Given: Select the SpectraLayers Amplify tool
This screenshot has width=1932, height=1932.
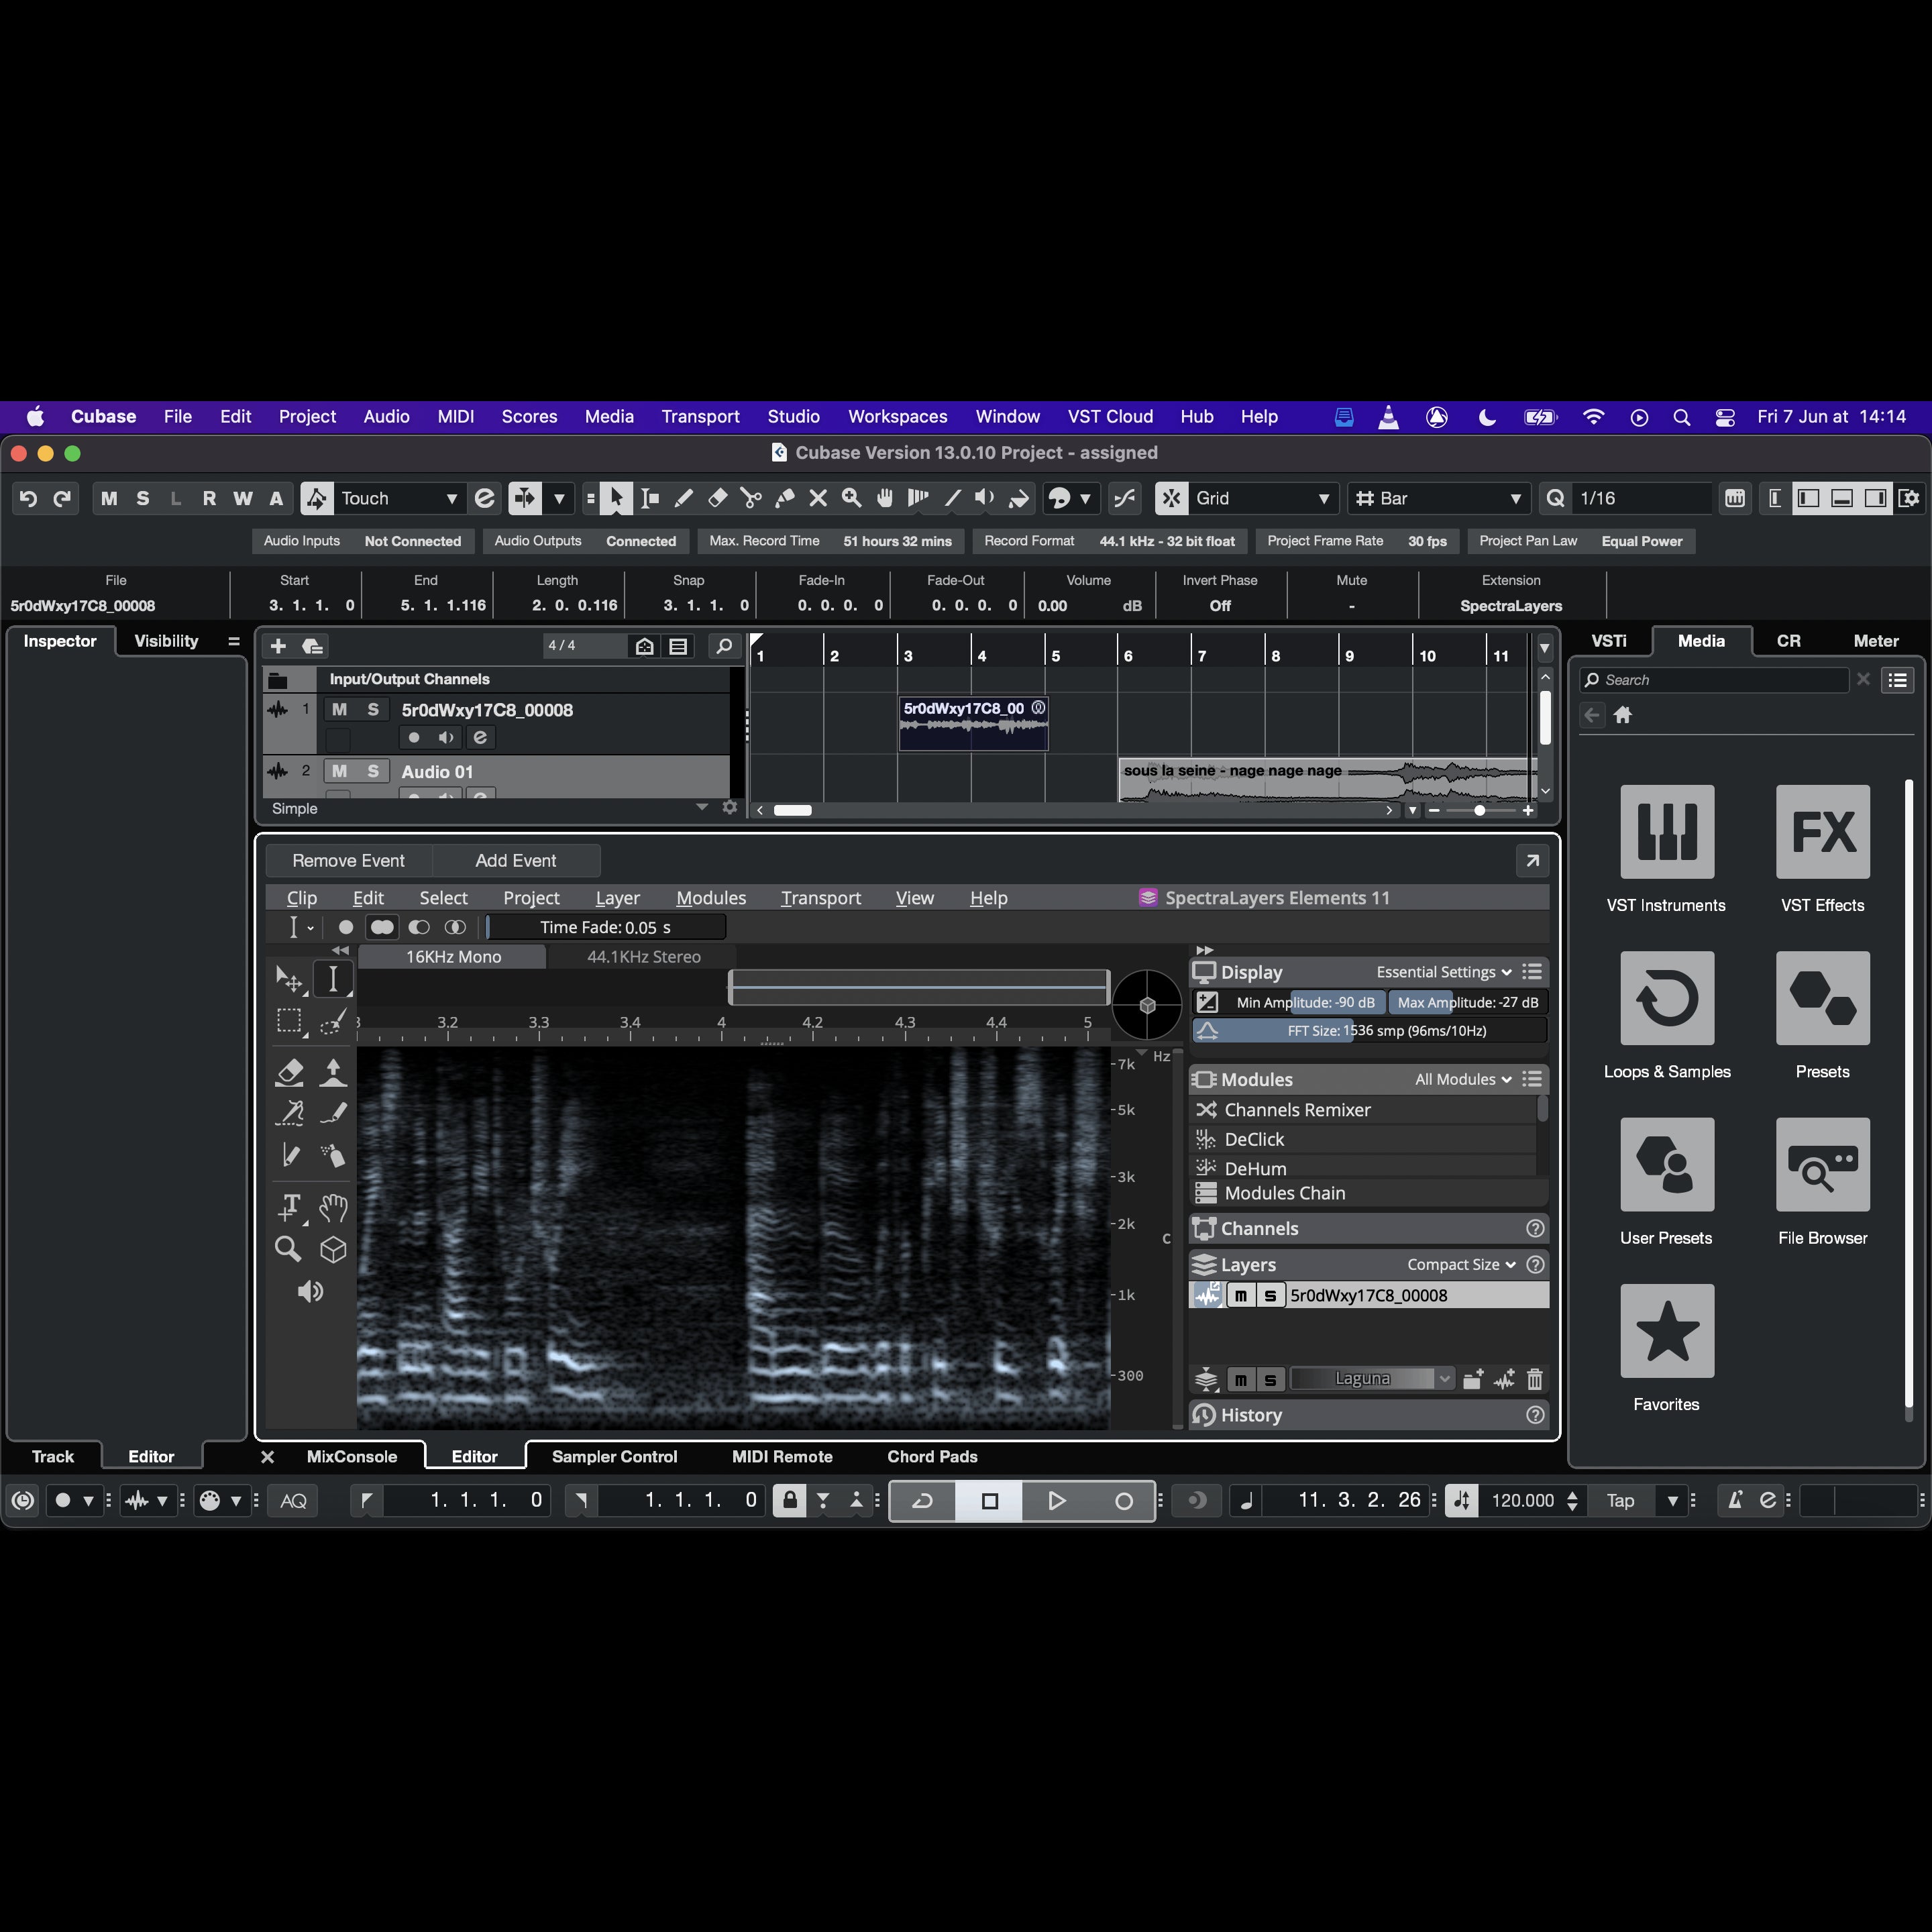Looking at the screenshot, I should click(x=333, y=1072).
